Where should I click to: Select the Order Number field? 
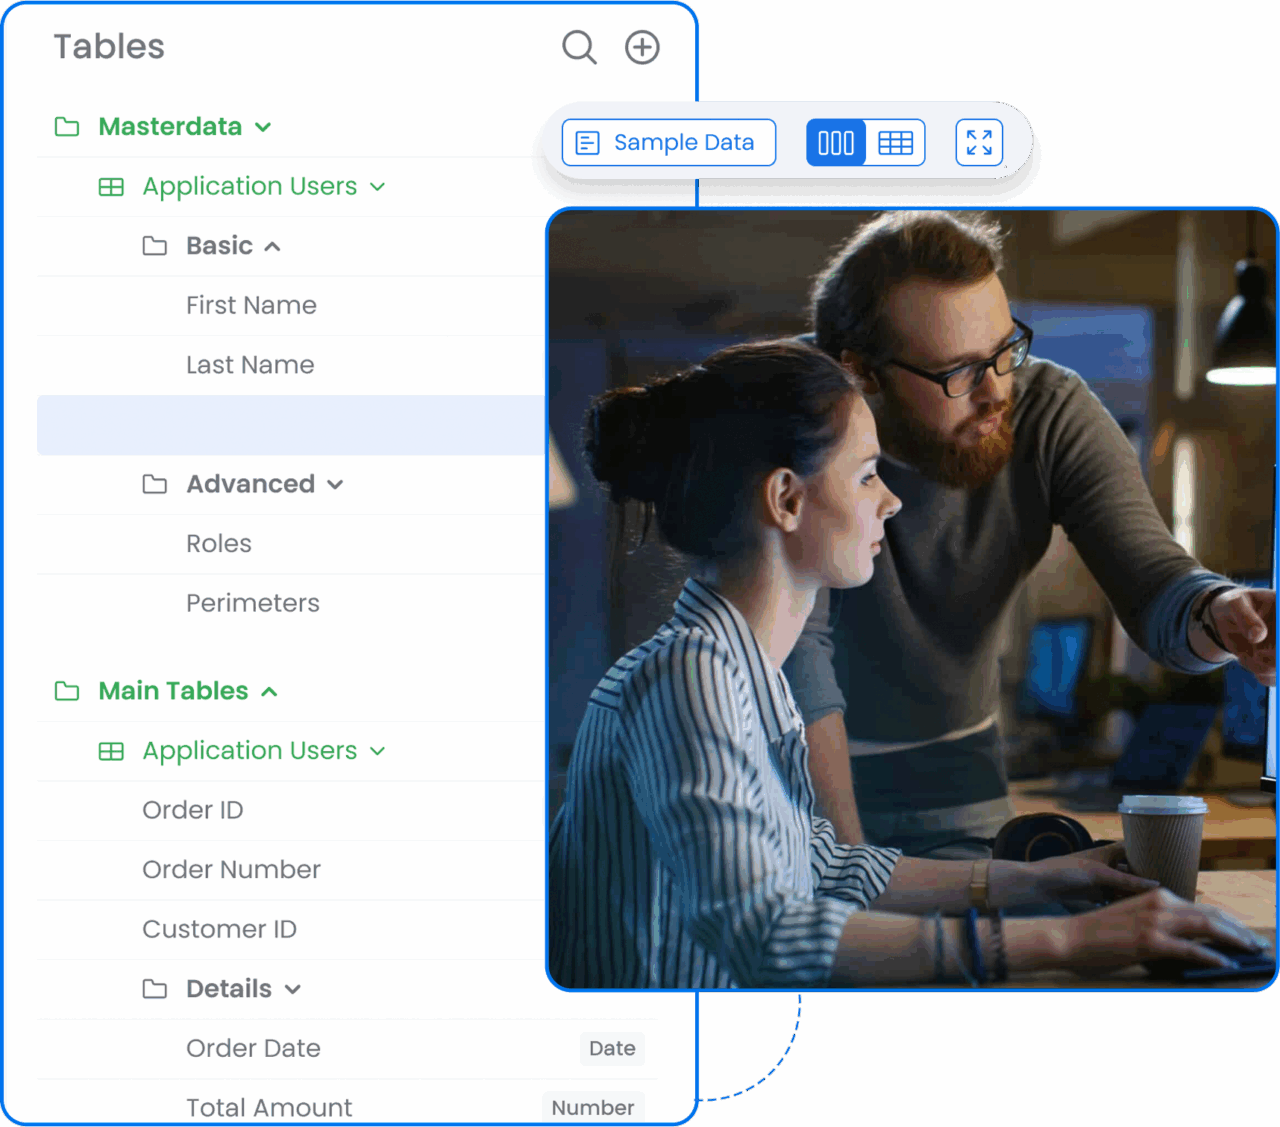[x=231, y=870]
